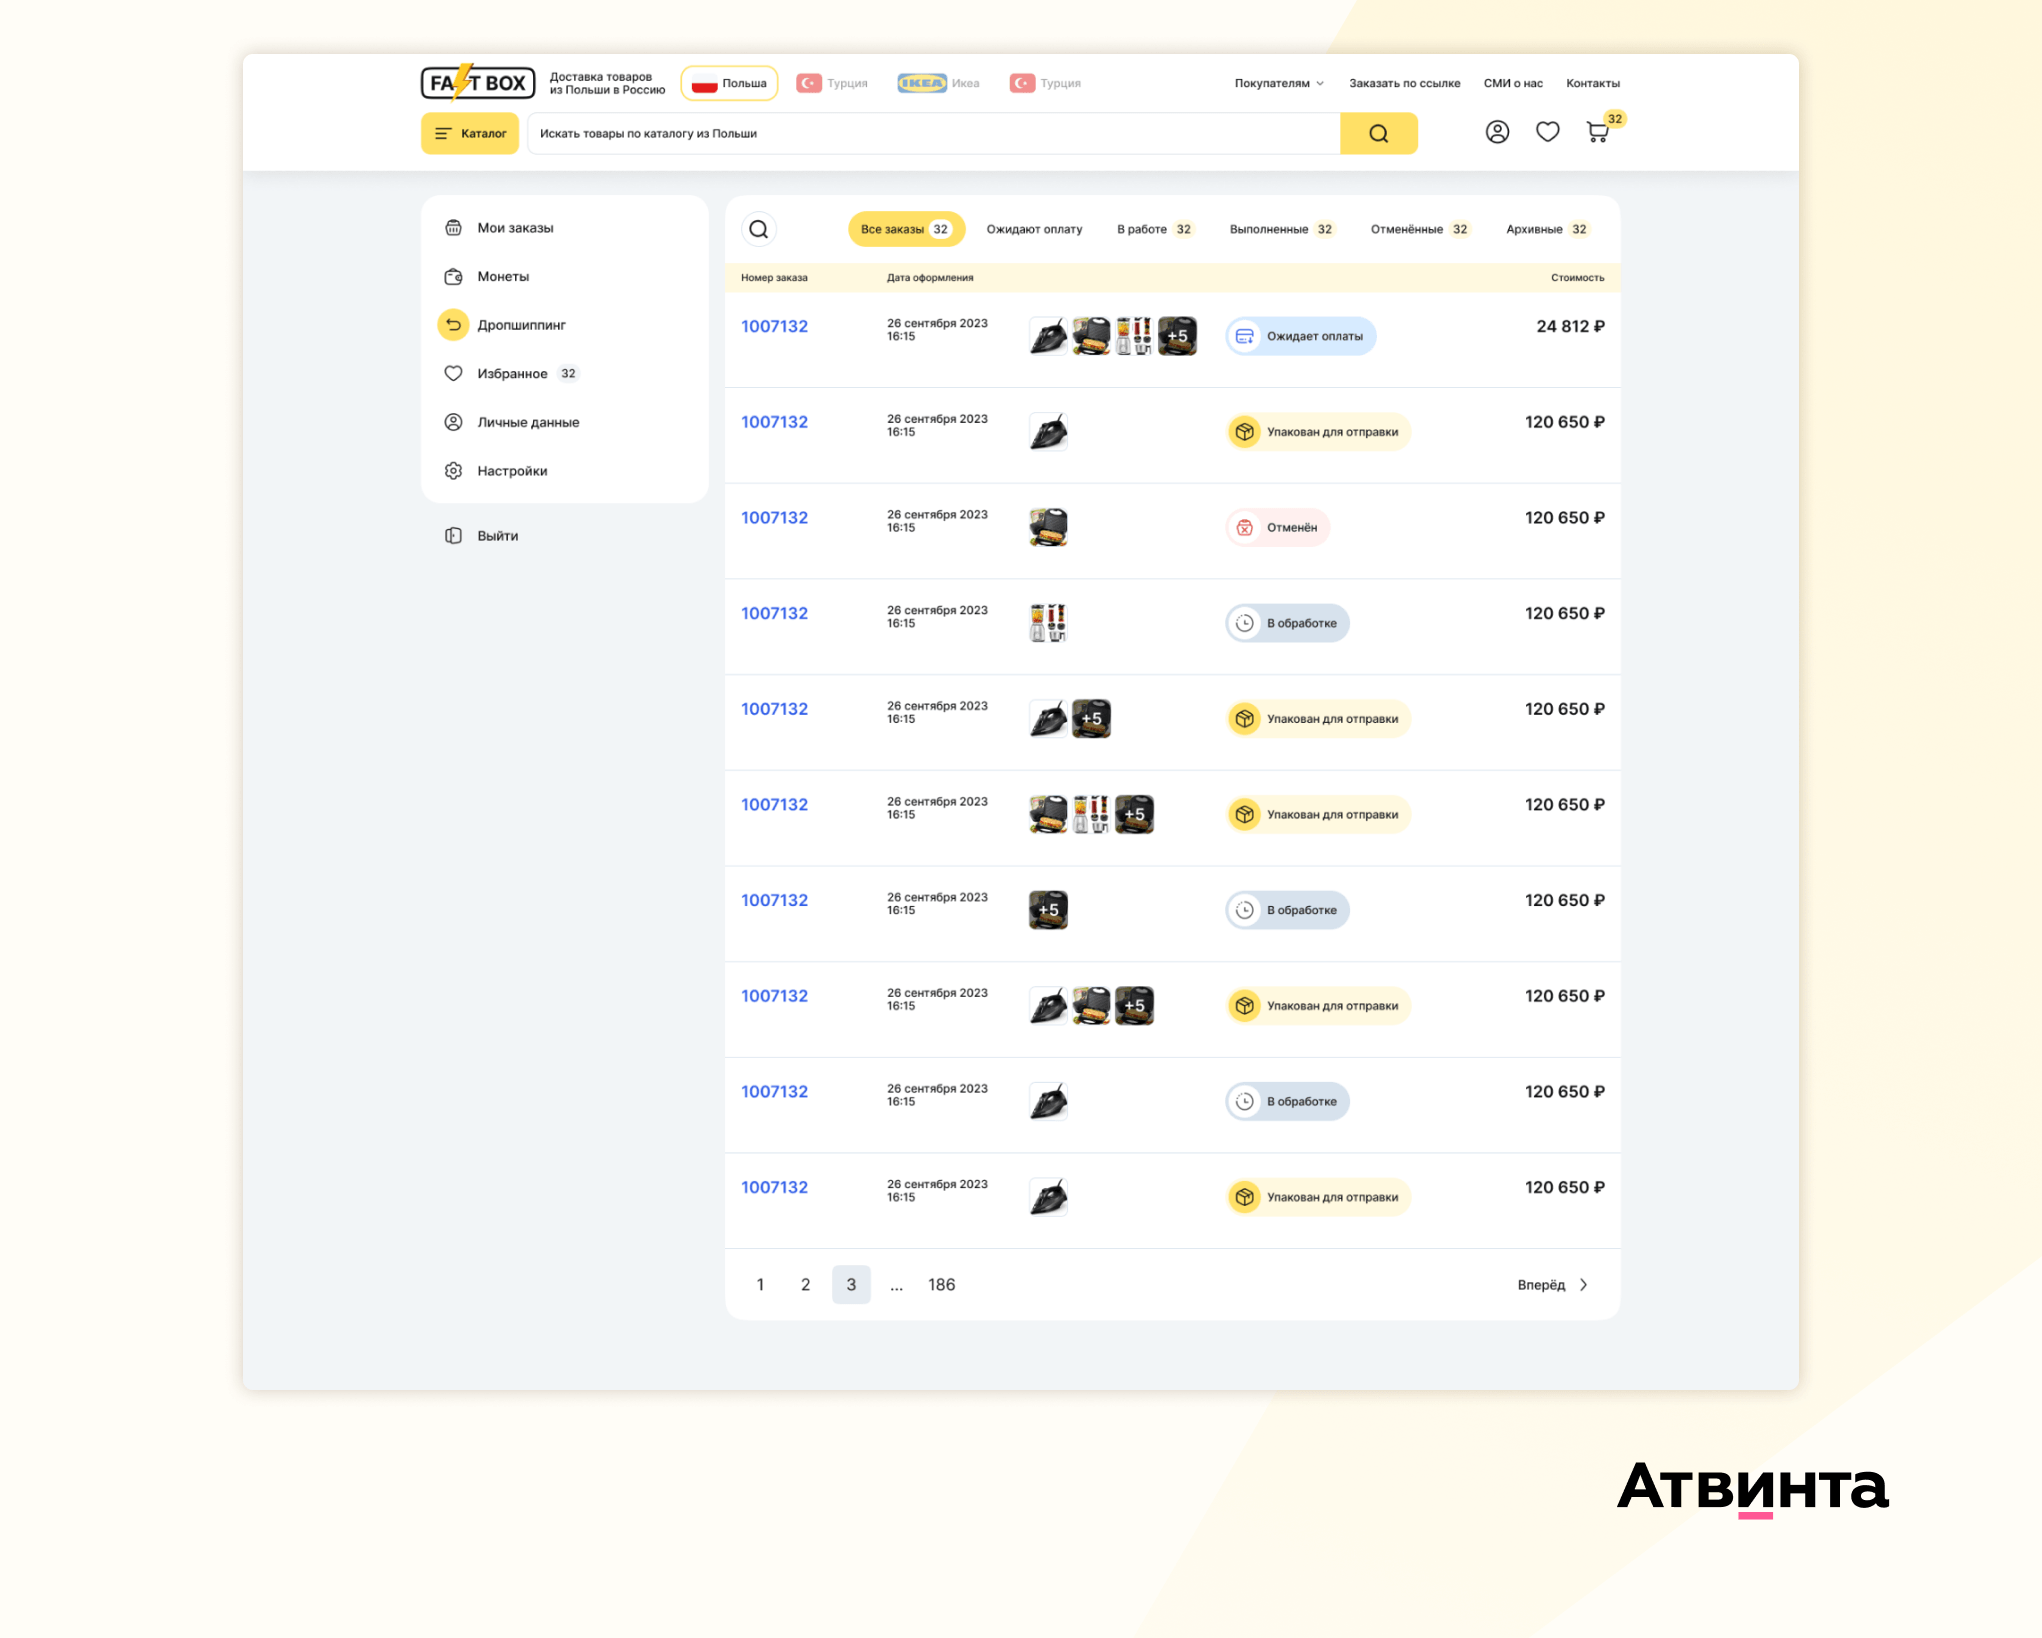This screenshot has height=1638, width=2042.
Task: Open Dropshipping in the sidebar
Action: coord(521,325)
